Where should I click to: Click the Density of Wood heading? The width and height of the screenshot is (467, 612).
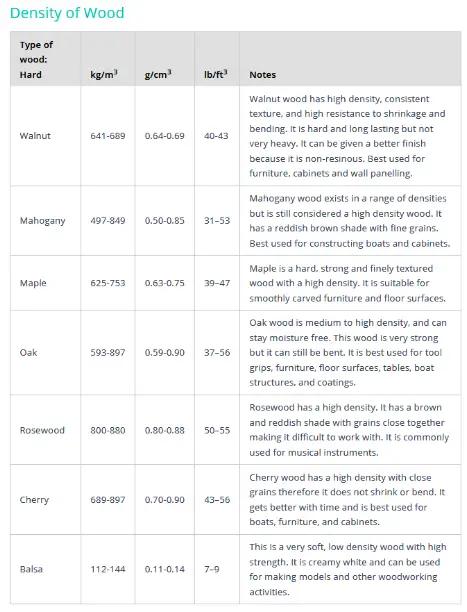point(67,13)
